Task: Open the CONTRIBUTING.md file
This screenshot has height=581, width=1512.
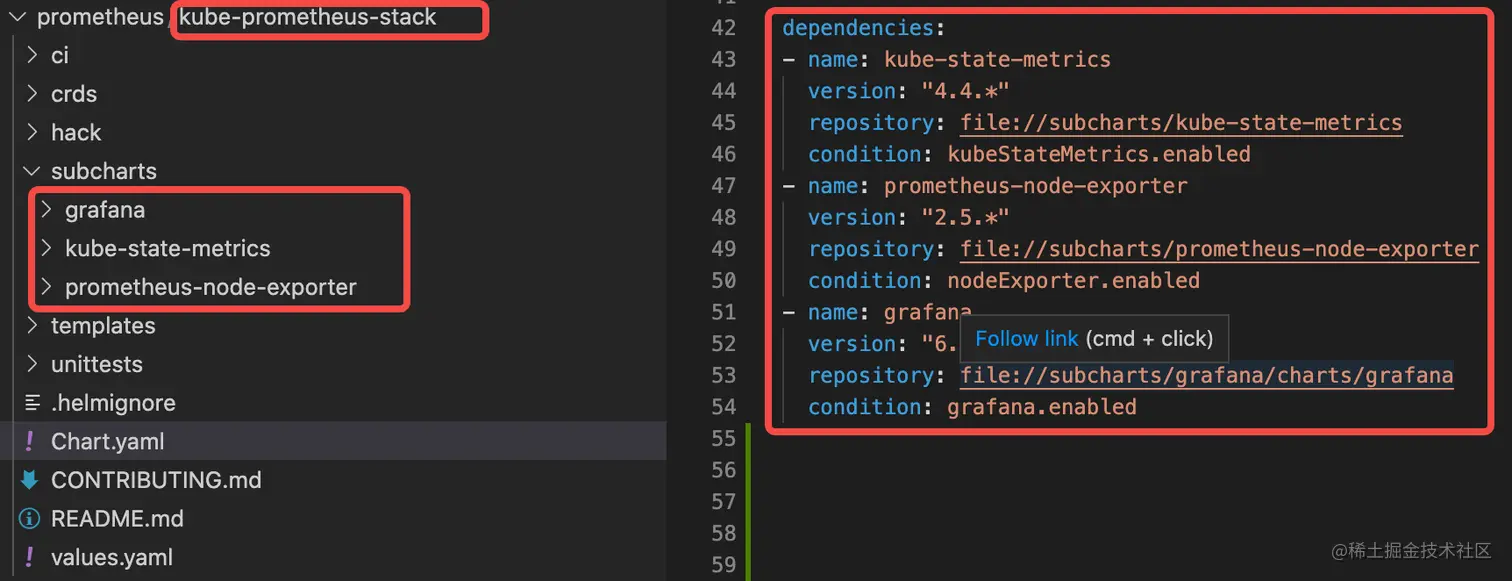Action: point(156,480)
